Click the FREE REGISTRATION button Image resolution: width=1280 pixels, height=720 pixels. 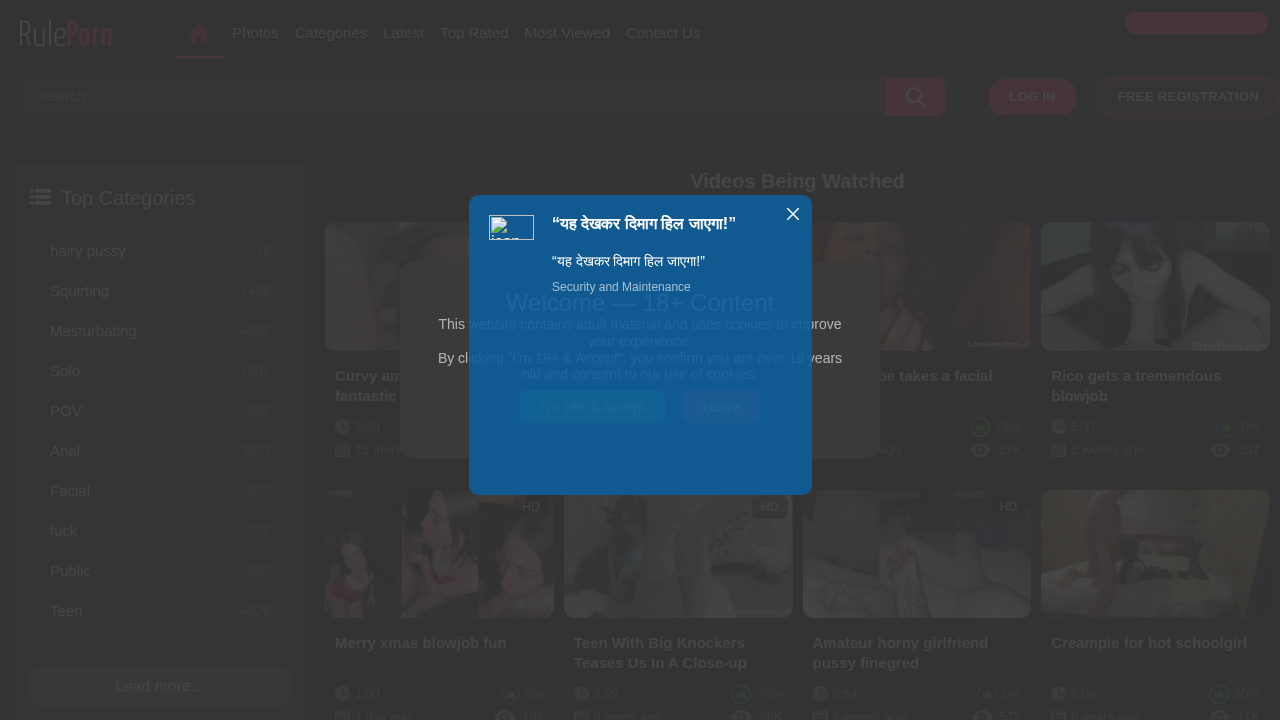[x=1188, y=97]
